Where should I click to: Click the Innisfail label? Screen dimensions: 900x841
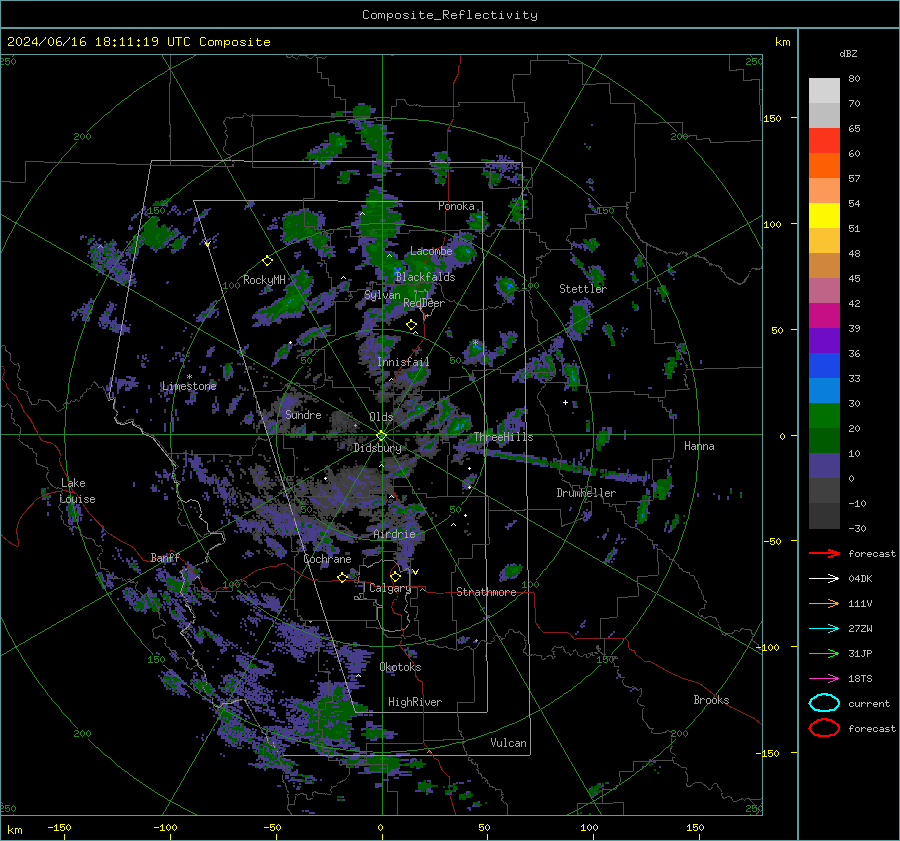[x=403, y=362]
